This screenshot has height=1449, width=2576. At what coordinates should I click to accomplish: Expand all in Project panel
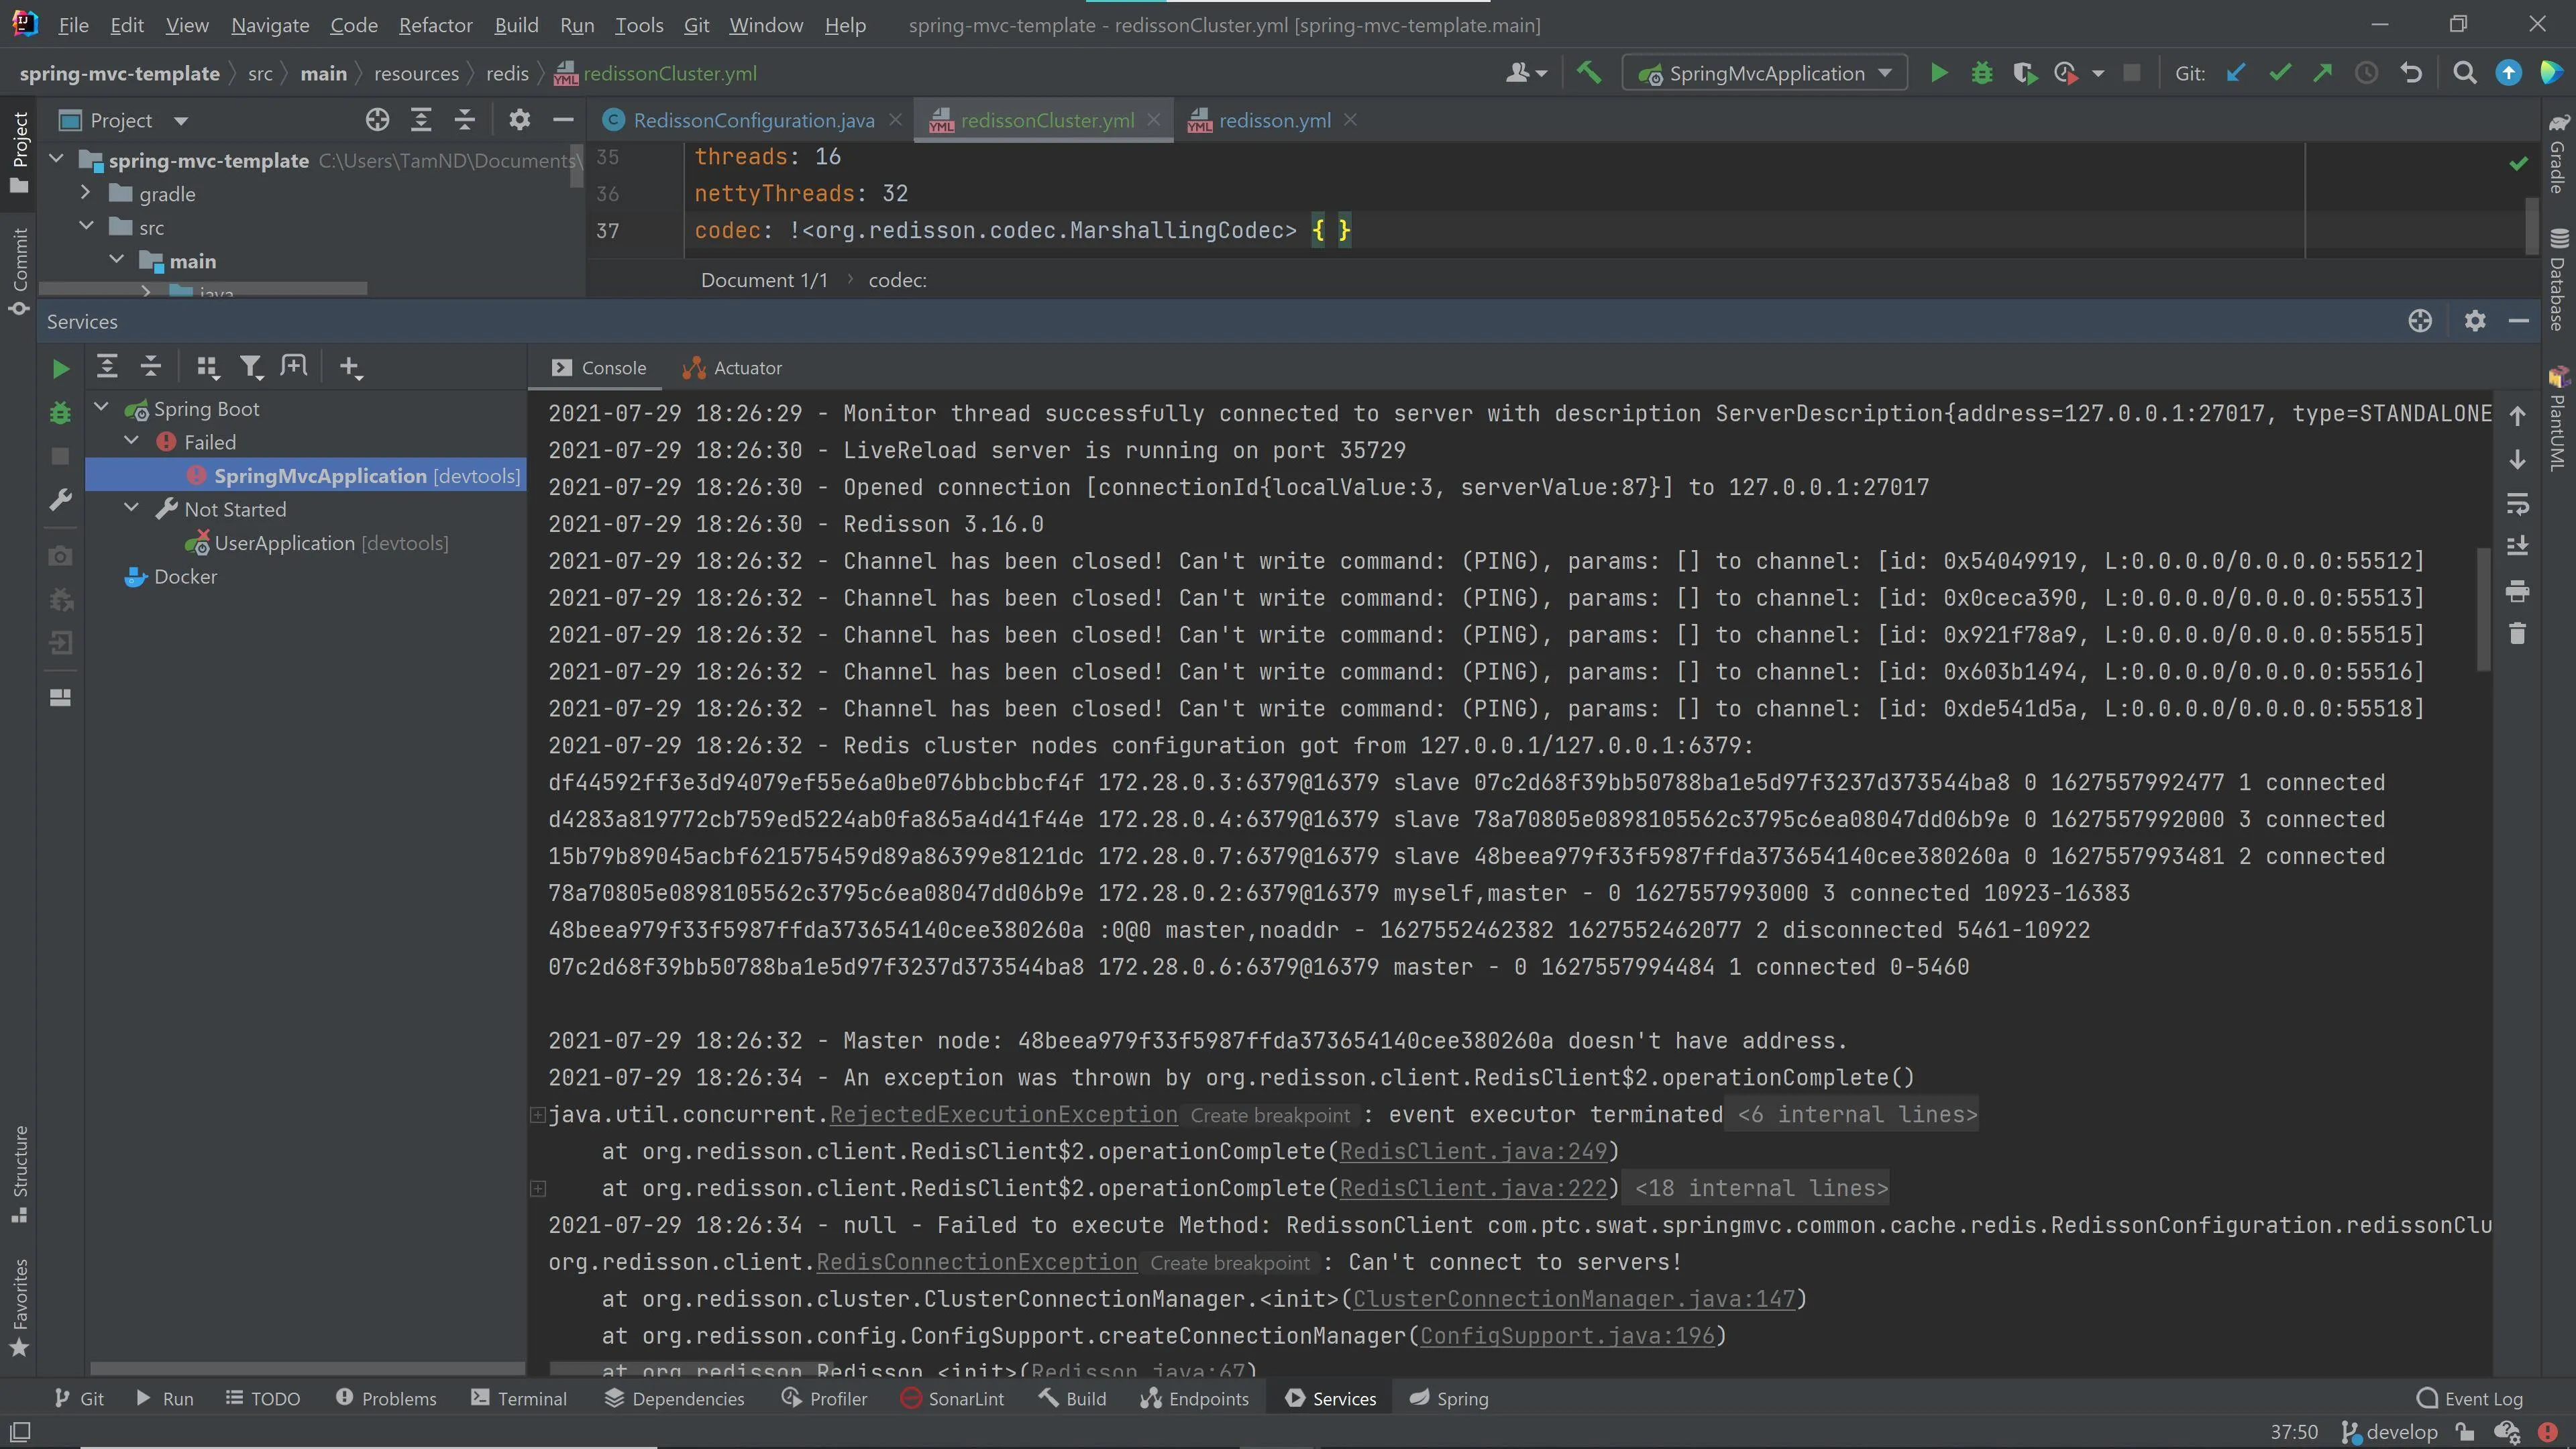421,120
